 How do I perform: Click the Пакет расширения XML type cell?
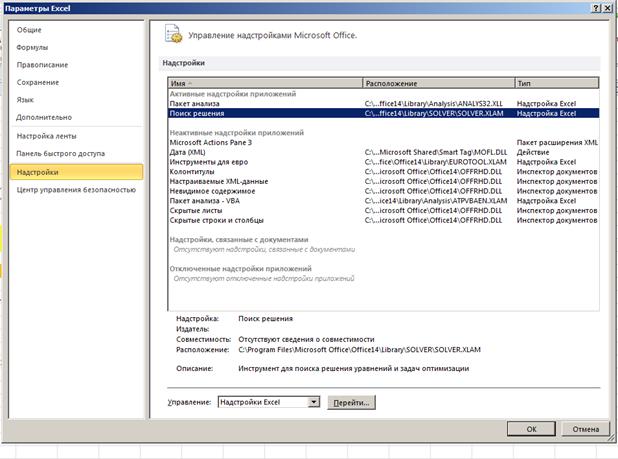pyautogui.click(x=557, y=143)
